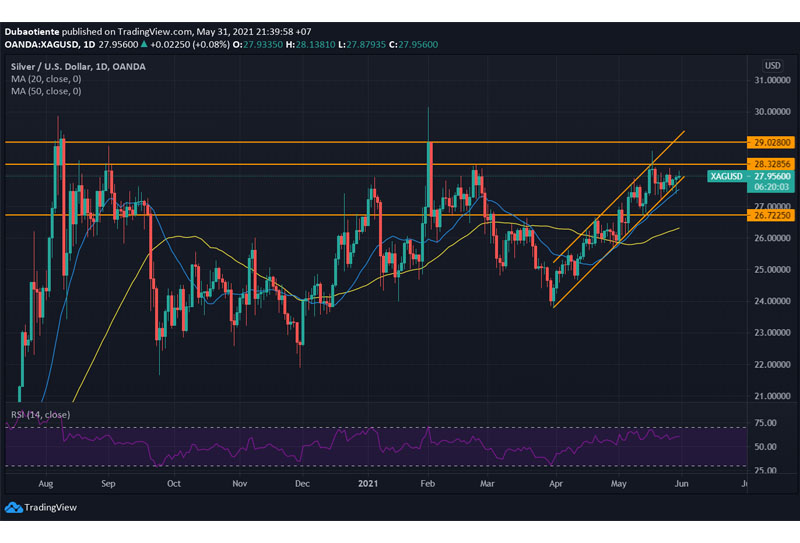Click the Sep label on time axis
Image resolution: width=800 pixels, height=543 pixels.
click(108, 483)
